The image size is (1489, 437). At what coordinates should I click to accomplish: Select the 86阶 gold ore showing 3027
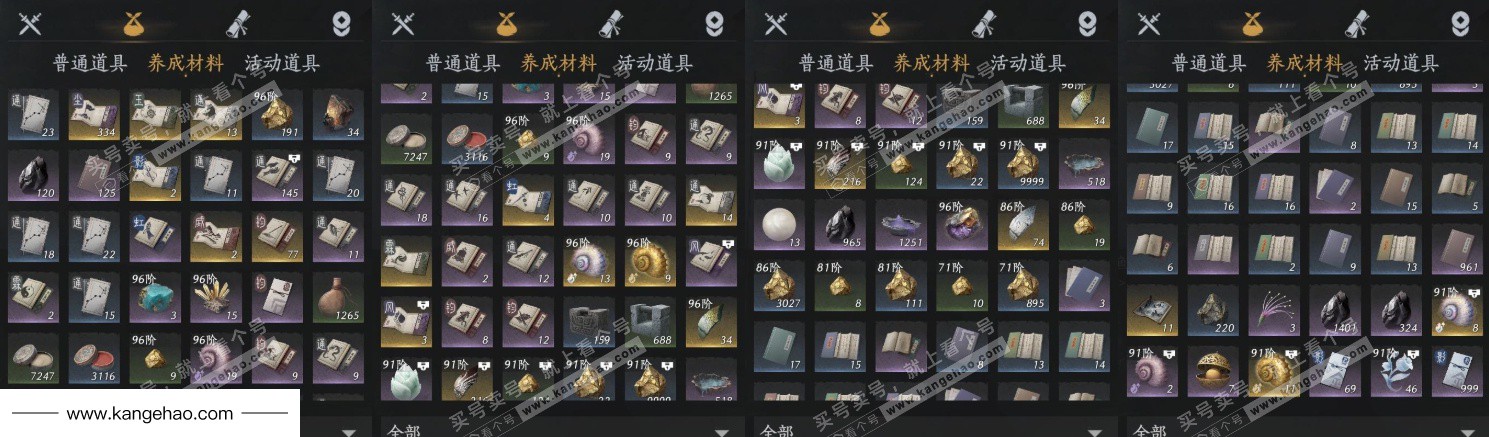coord(780,286)
